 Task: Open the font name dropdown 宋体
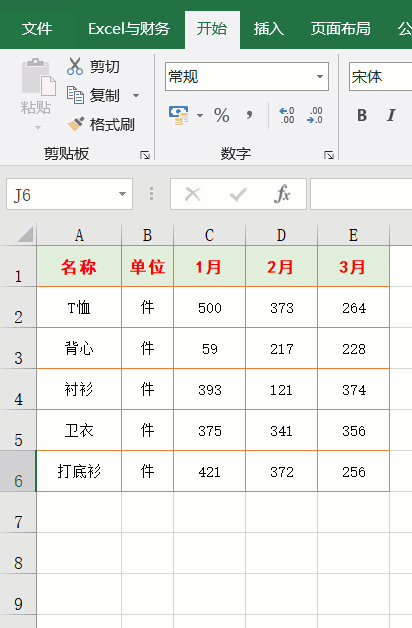(x=380, y=76)
